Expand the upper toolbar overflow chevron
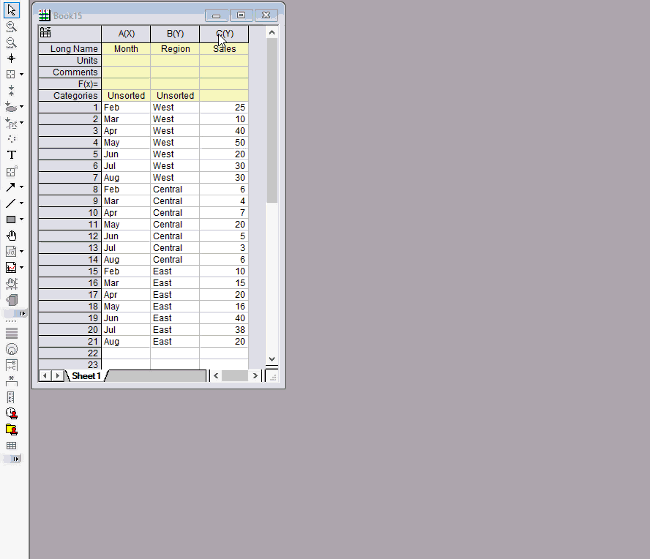This screenshot has height=559, width=650. click(22, 314)
